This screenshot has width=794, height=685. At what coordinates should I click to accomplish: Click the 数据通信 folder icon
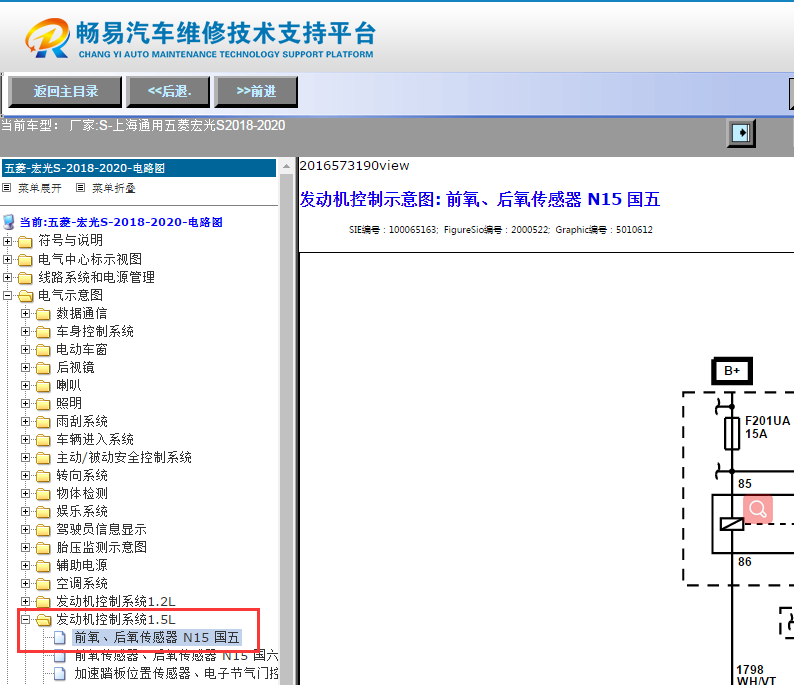tap(44, 314)
